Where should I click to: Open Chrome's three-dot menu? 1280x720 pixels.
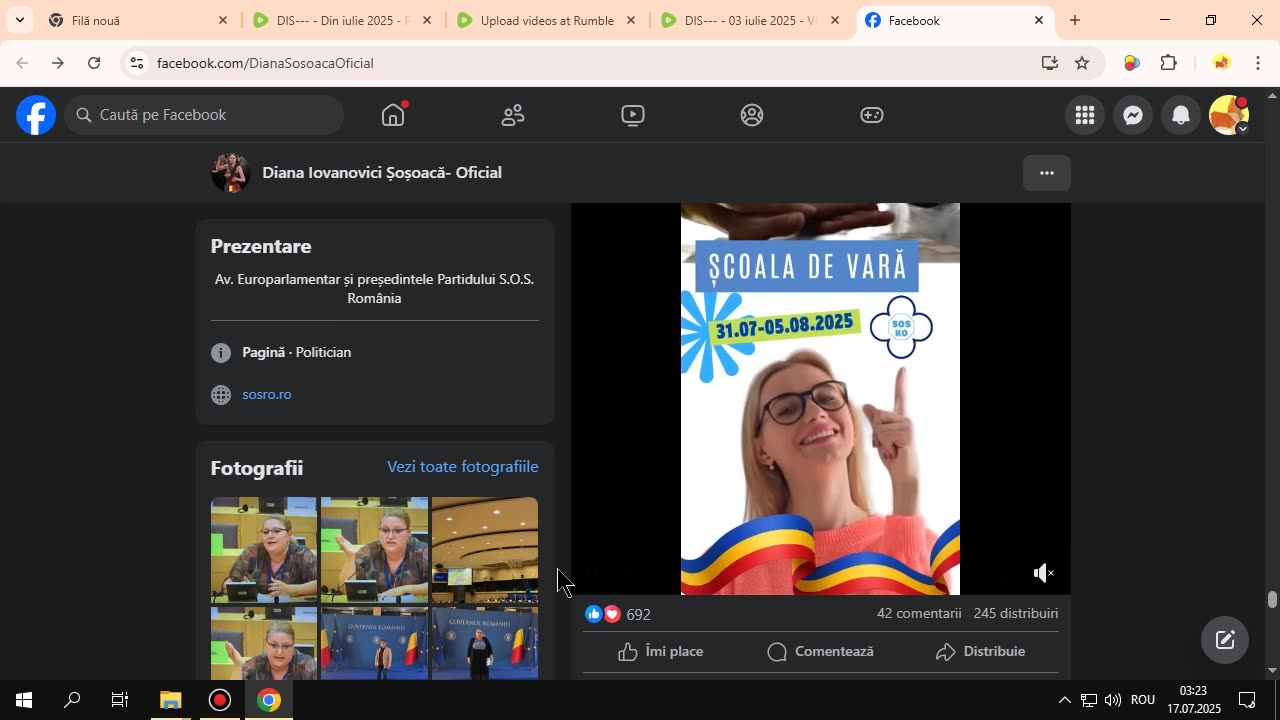pos(1258,63)
